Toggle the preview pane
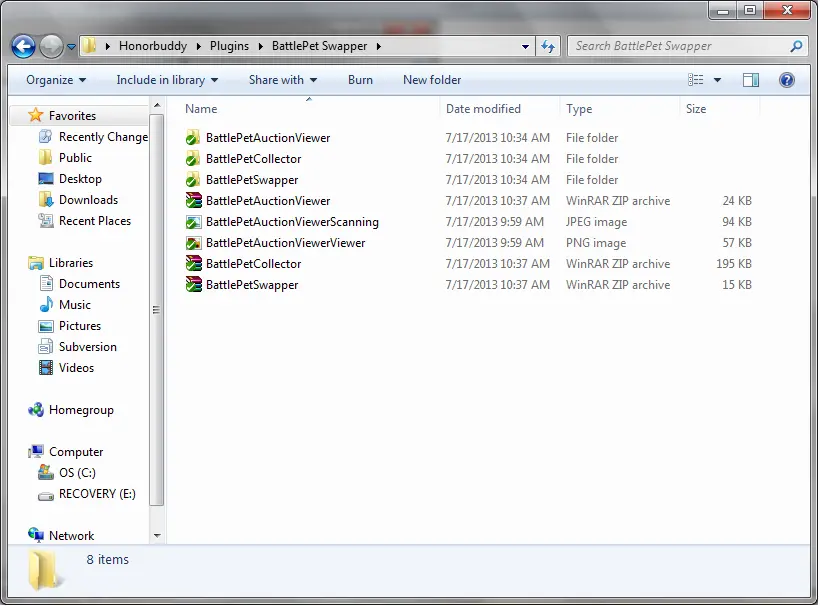 (751, 80)
